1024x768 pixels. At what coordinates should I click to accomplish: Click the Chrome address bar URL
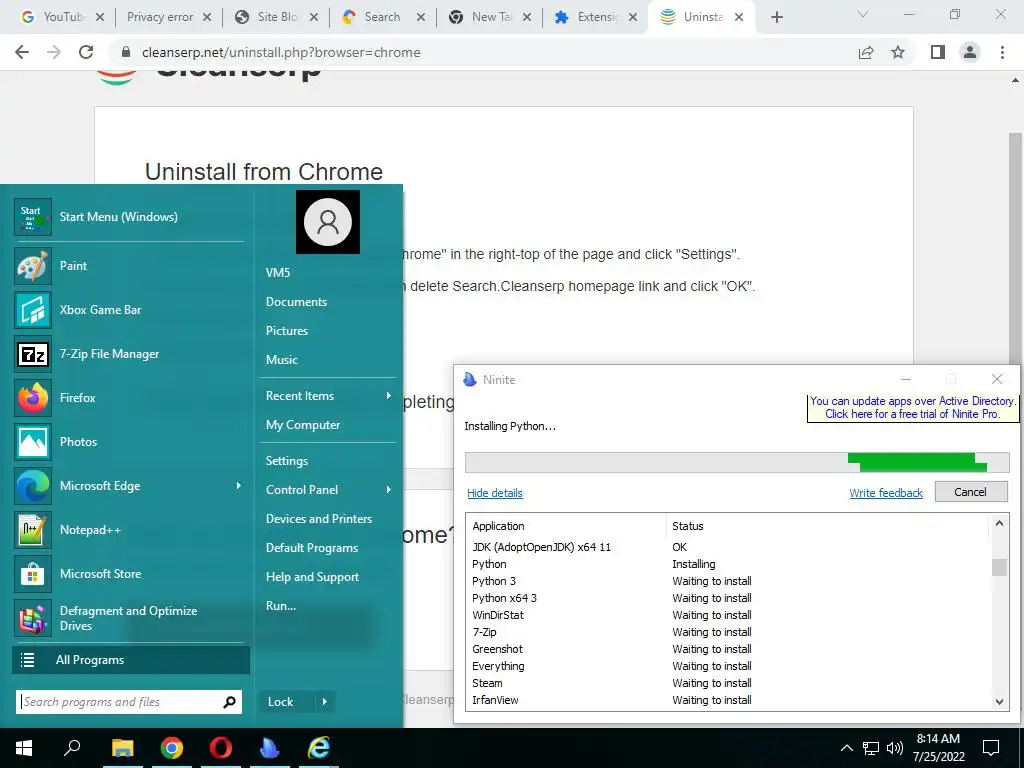(x=281, y=52)
